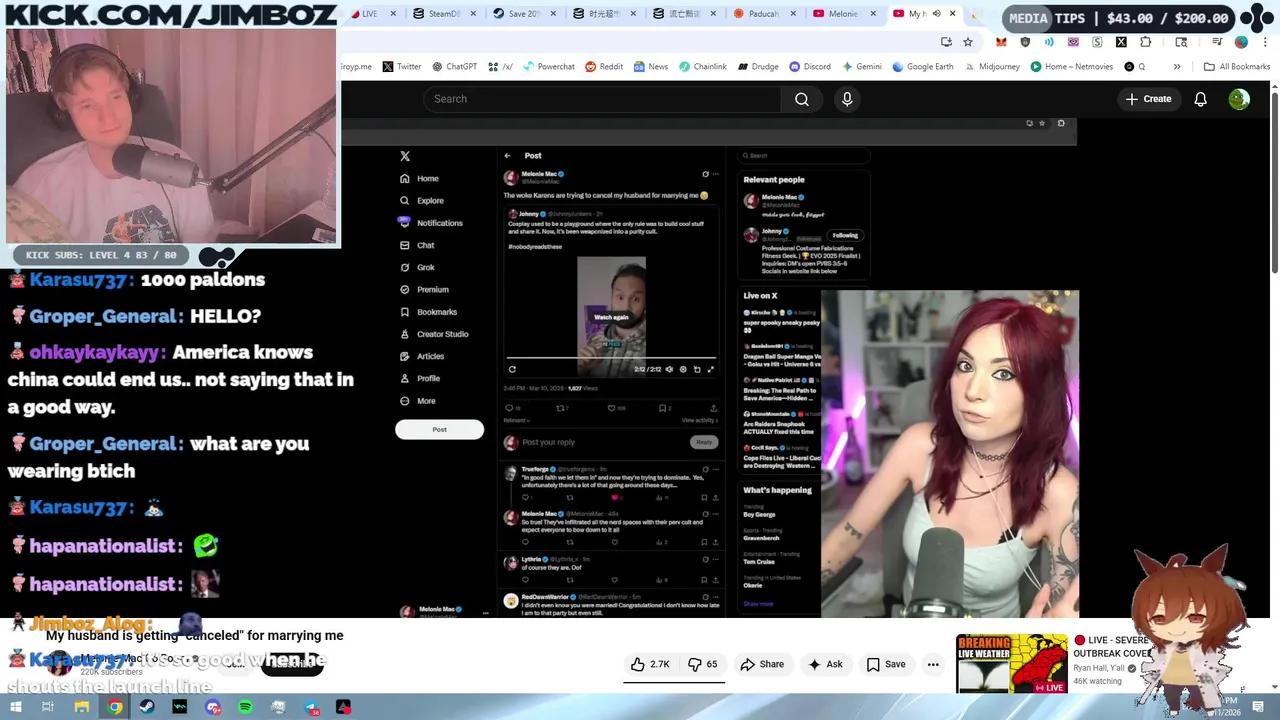
Task: Expand the bookmarks overflow chevron
Action: (x=1177, y=67)
